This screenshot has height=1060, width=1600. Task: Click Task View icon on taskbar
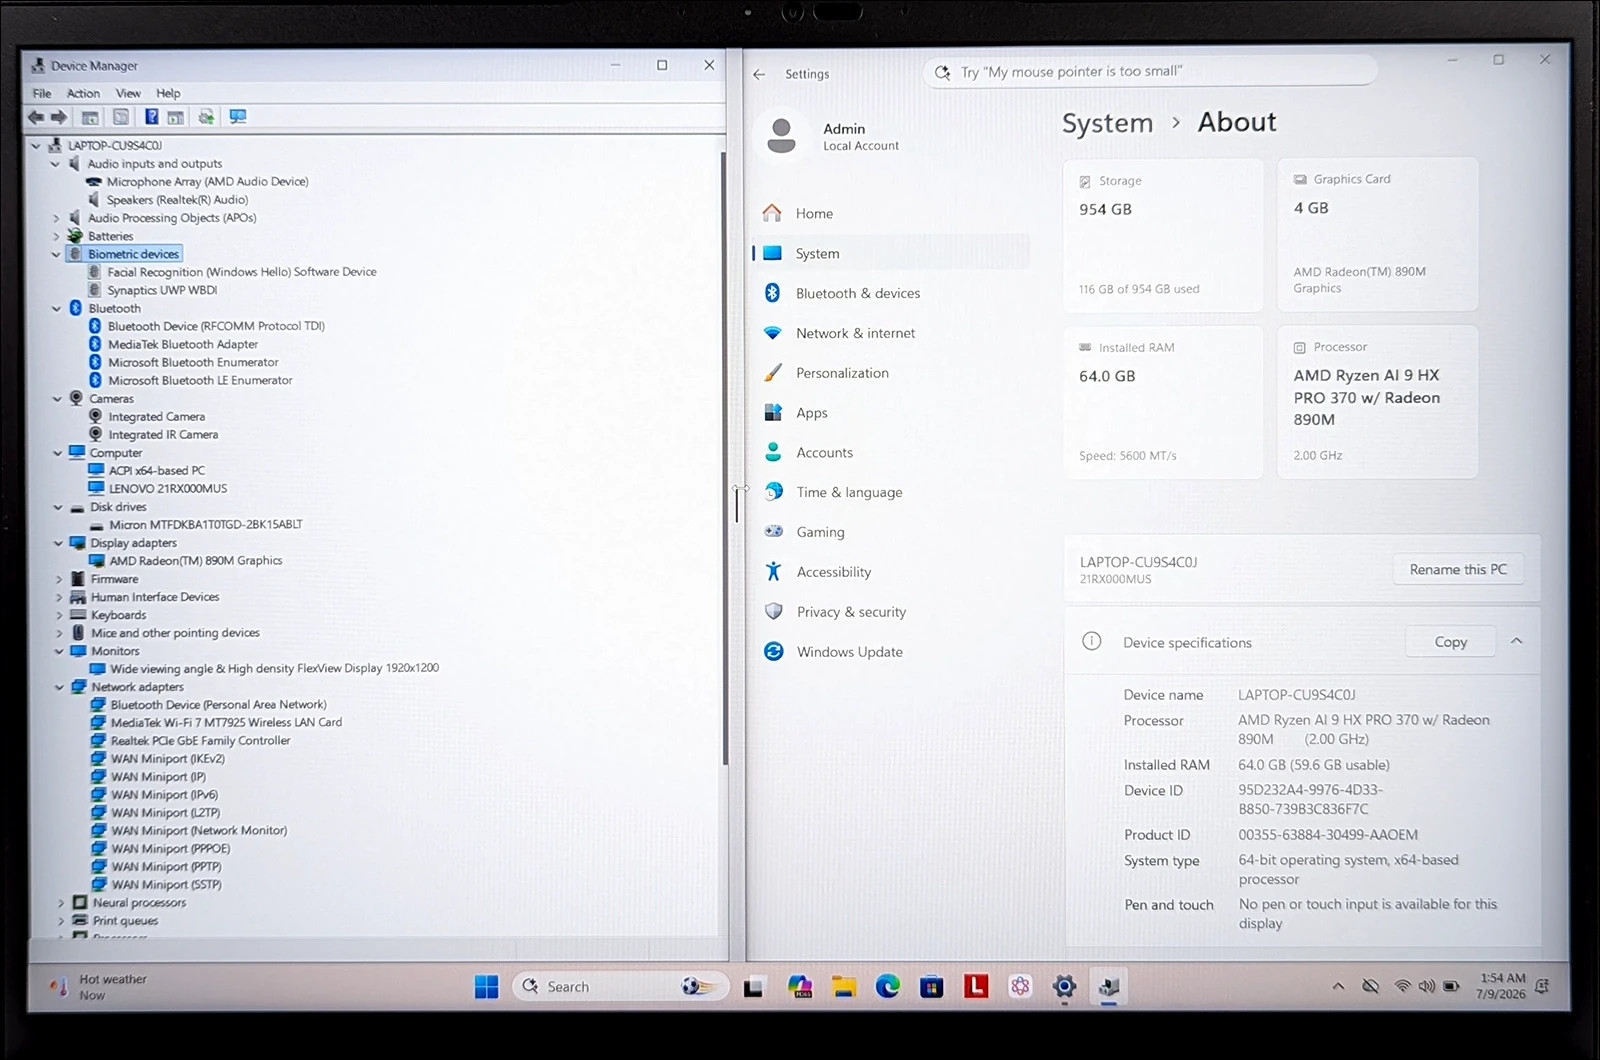click(x=754, y=987)
